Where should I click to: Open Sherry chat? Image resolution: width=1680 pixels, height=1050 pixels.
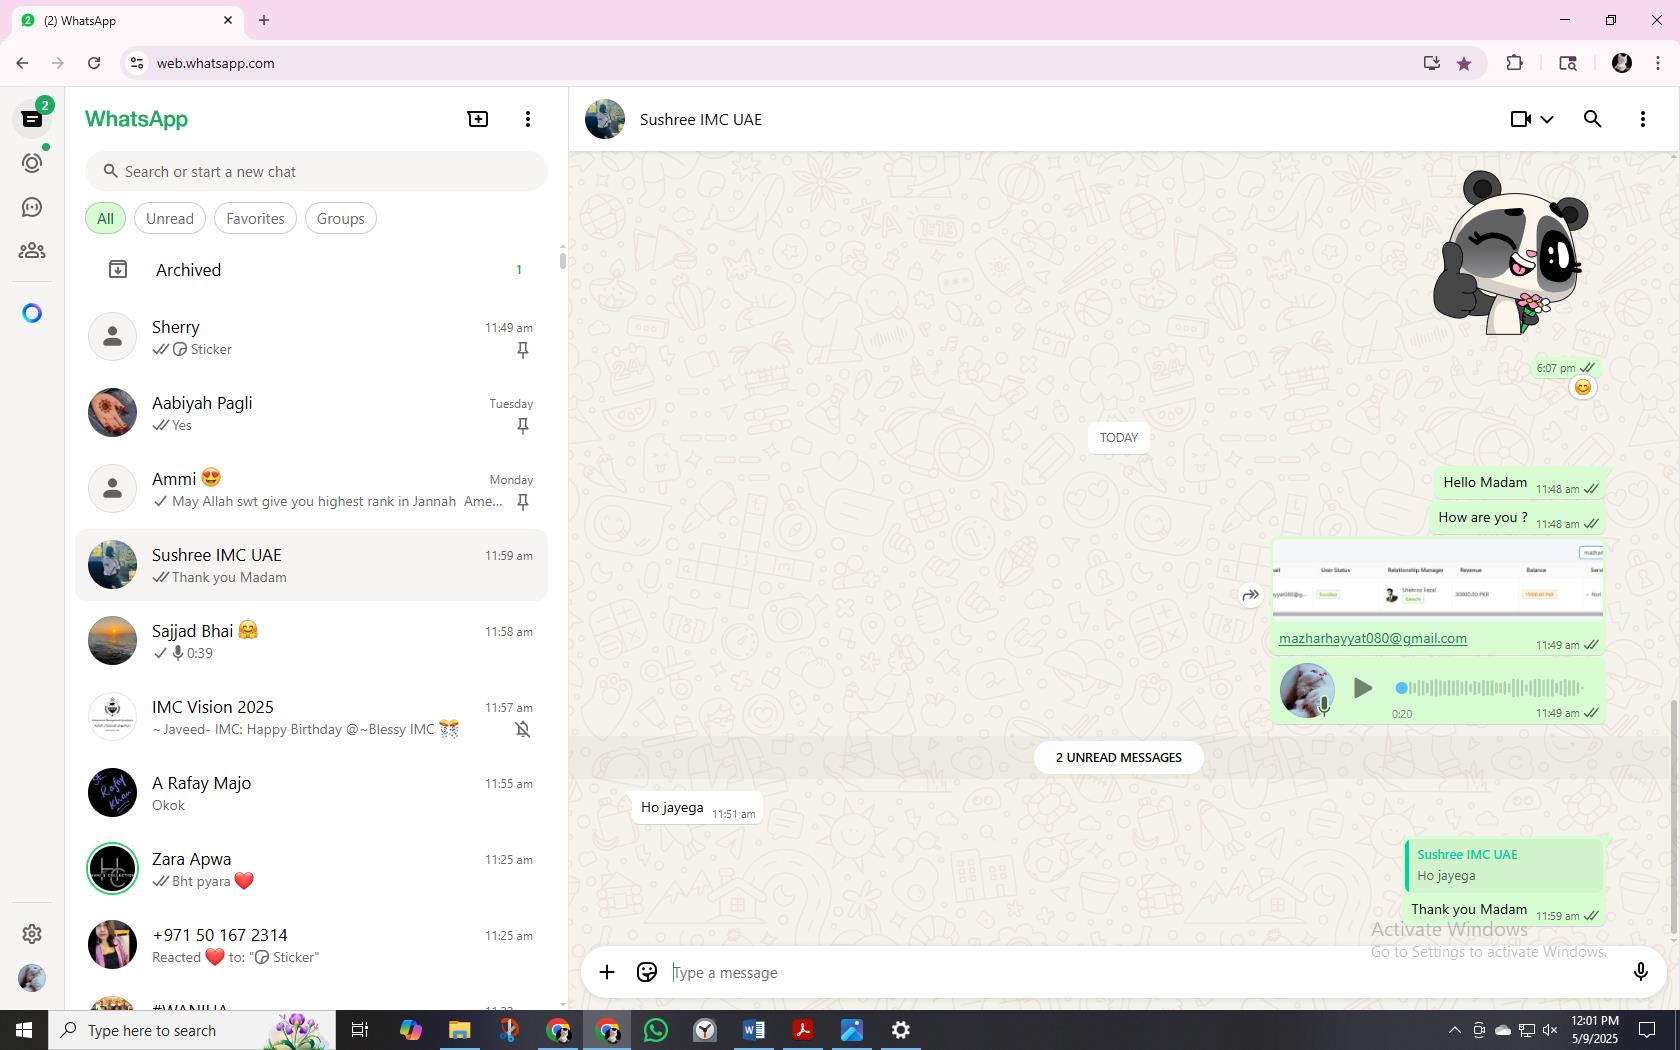pyautogui.click(x=312, y=337)
